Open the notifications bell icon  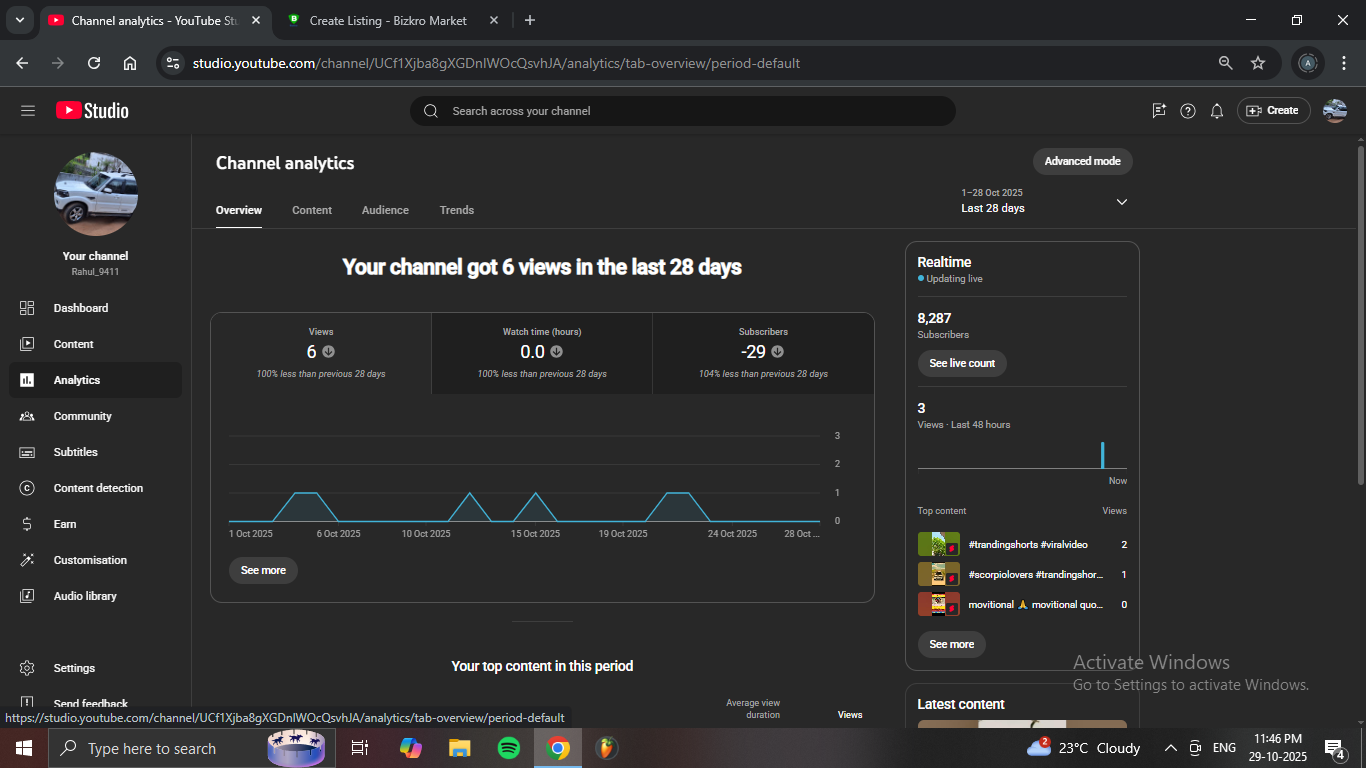1216,111
